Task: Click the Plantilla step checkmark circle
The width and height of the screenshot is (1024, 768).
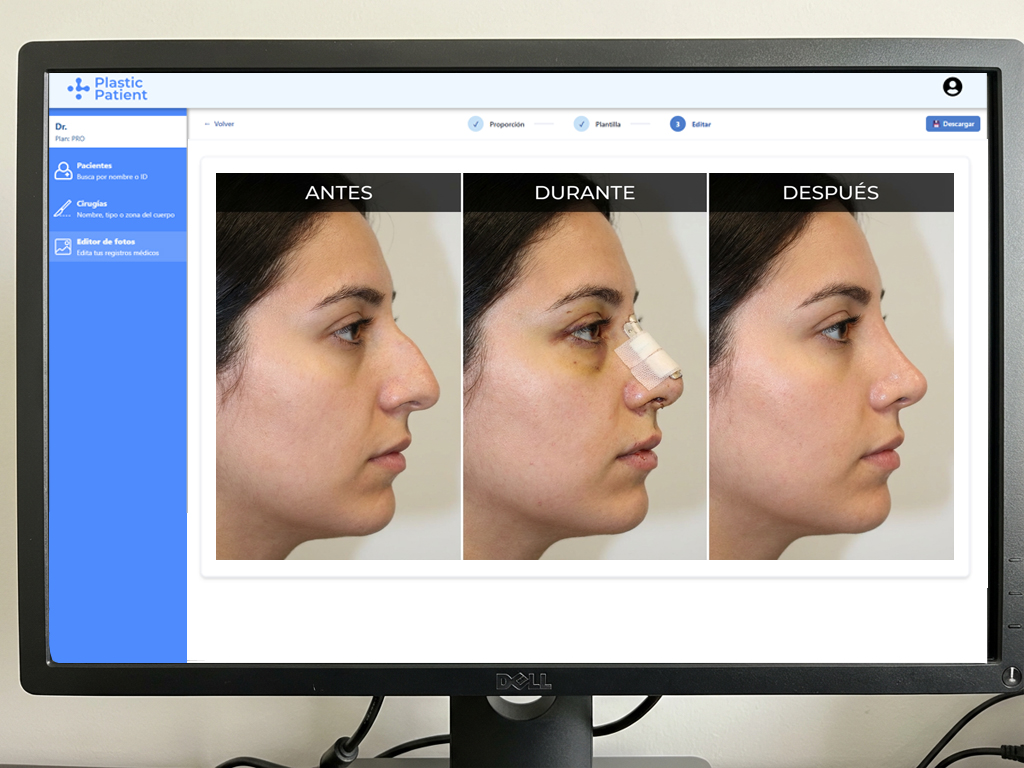Action: click(x=581, y=124)
